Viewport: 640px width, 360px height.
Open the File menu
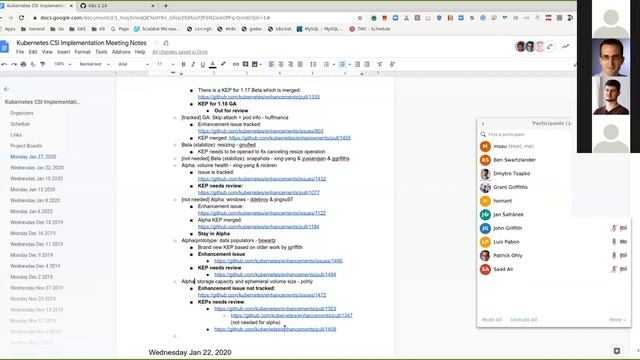tap(20, 52)
